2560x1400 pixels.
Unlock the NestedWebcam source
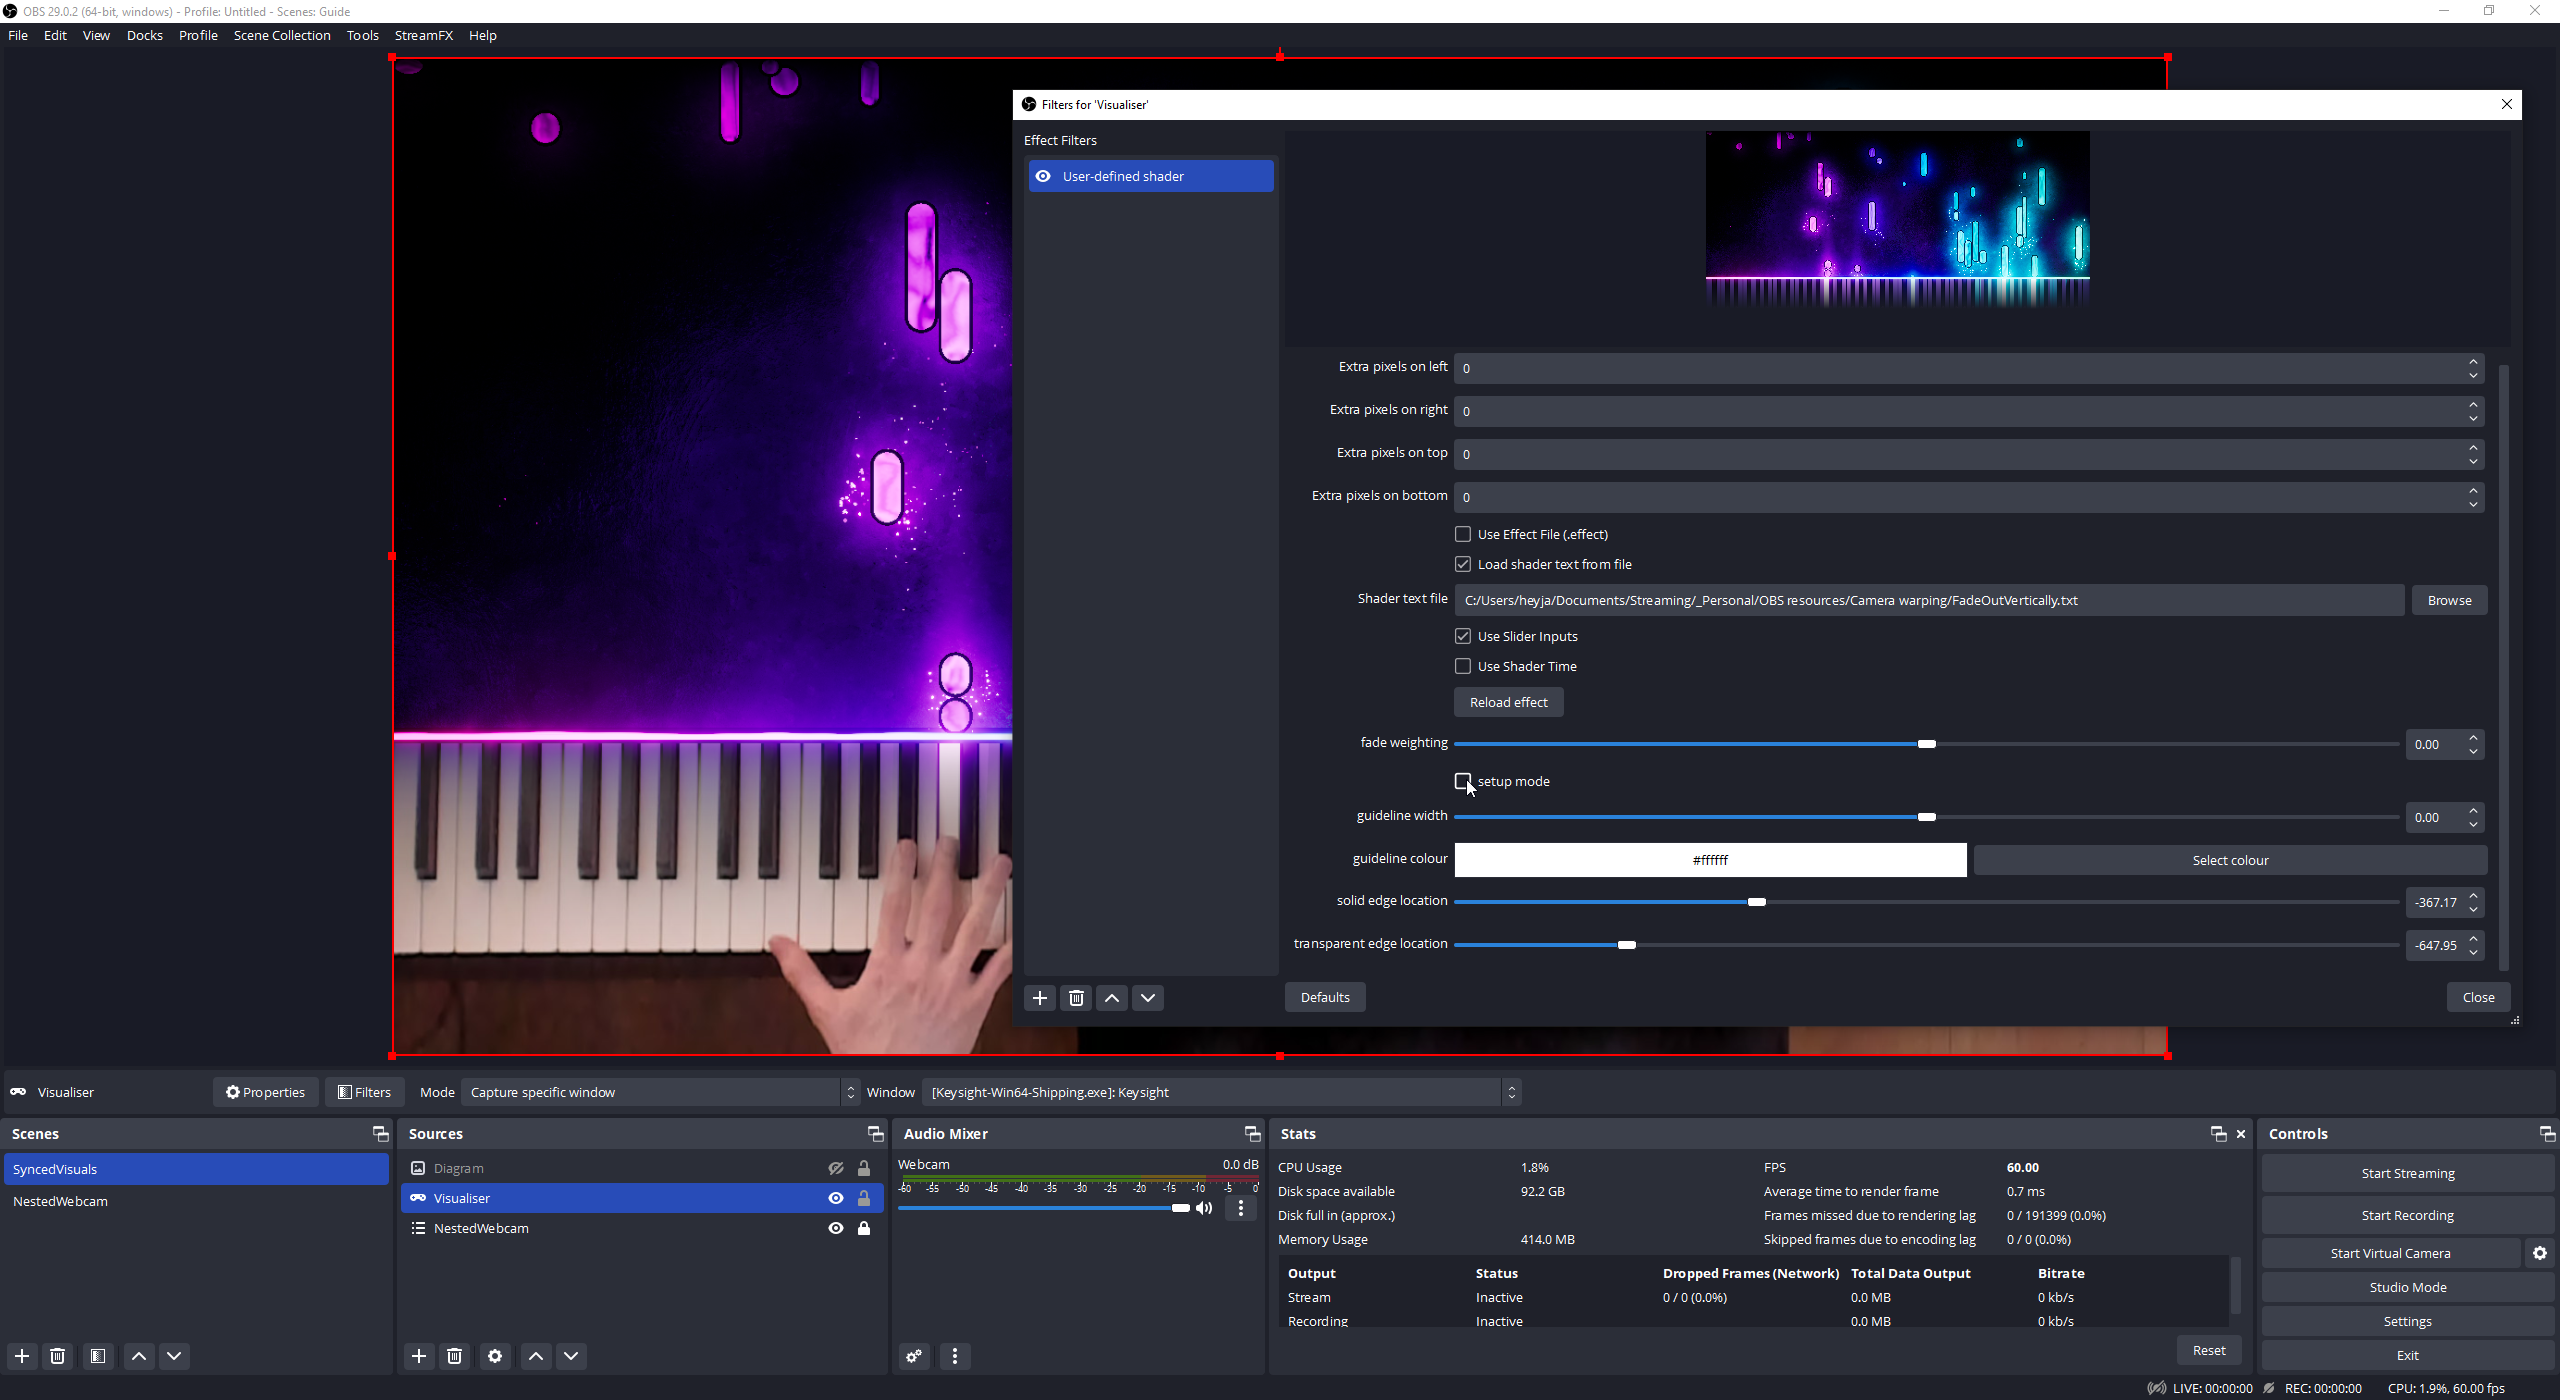864,1228
